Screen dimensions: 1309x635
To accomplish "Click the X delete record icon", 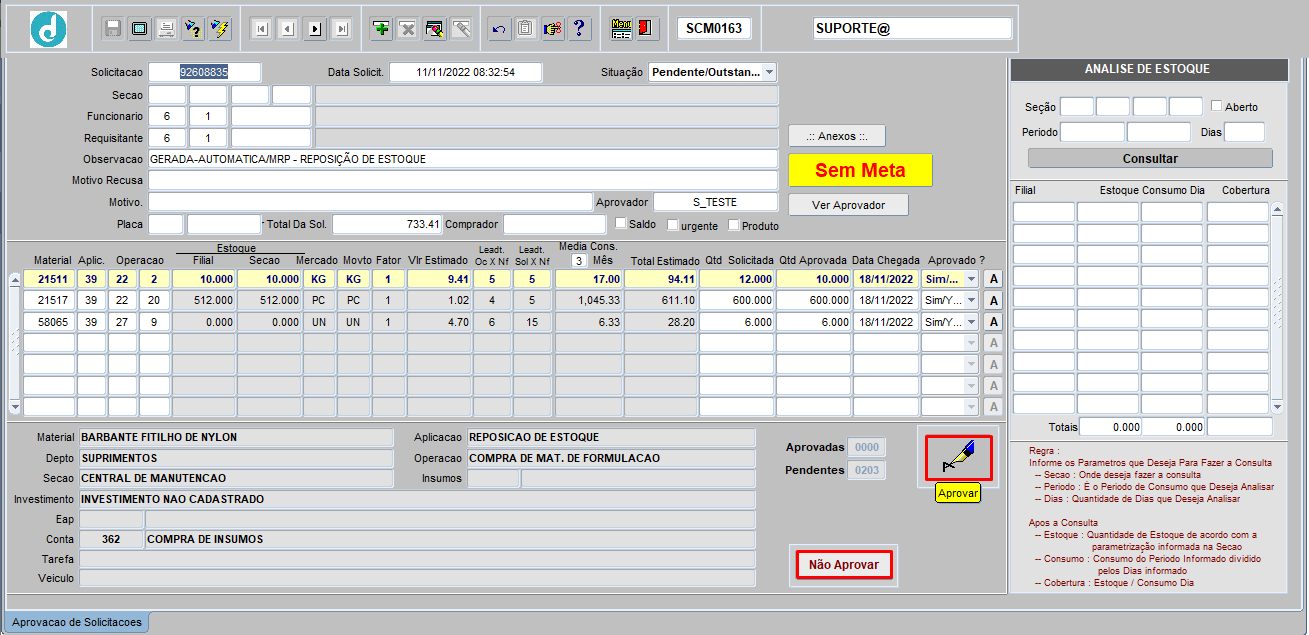I will (x=408, y=29).
